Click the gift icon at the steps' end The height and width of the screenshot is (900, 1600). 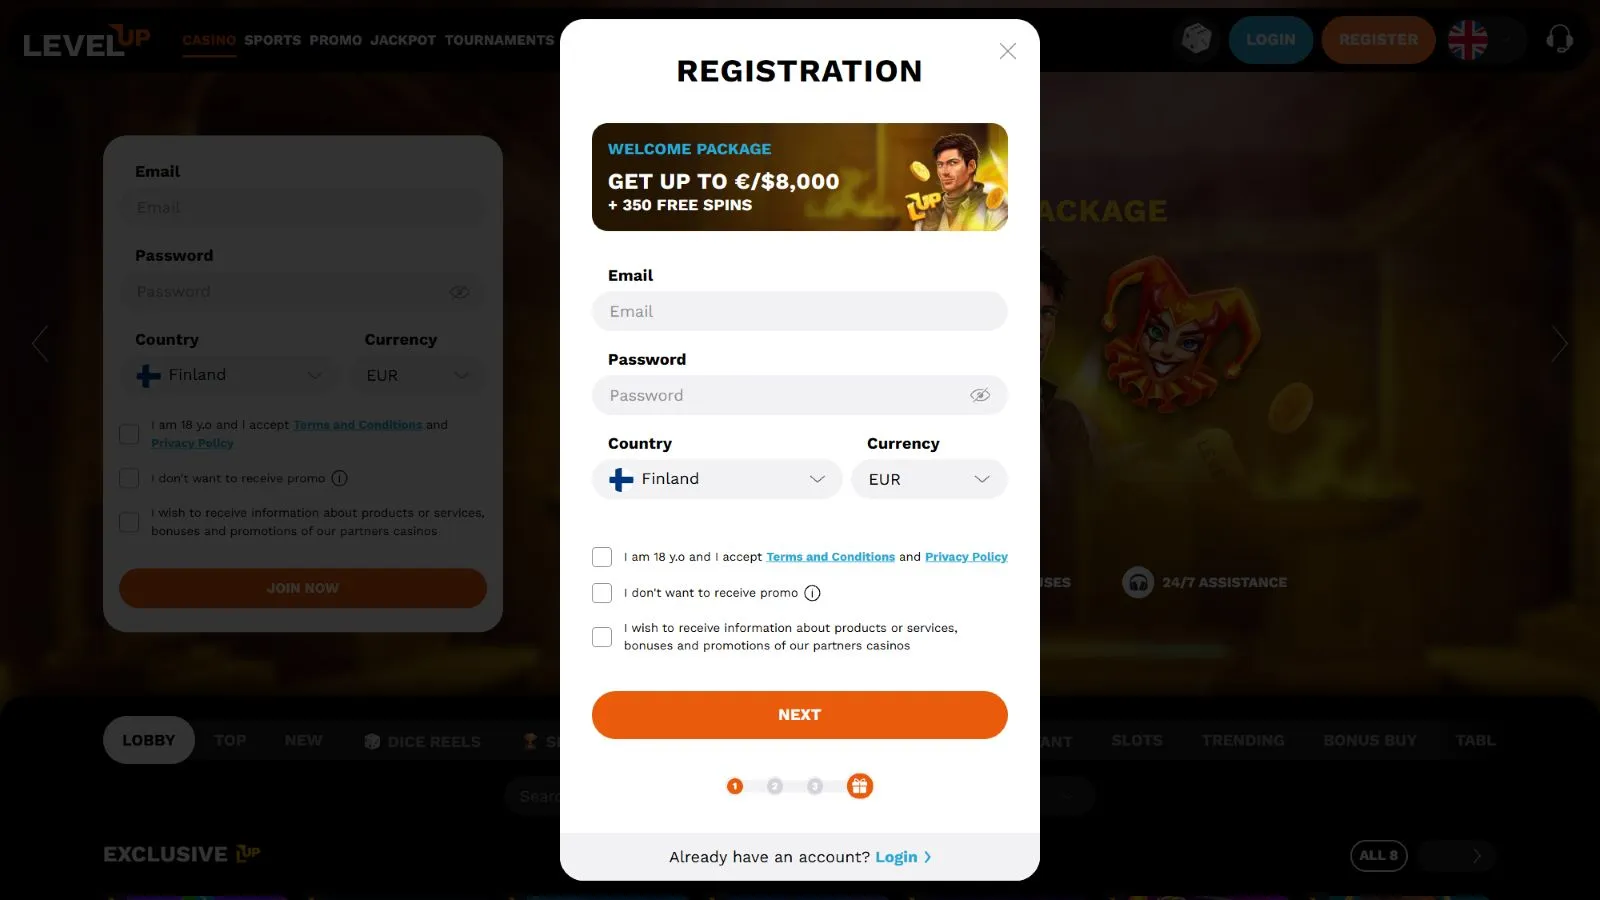coord(859,786)
